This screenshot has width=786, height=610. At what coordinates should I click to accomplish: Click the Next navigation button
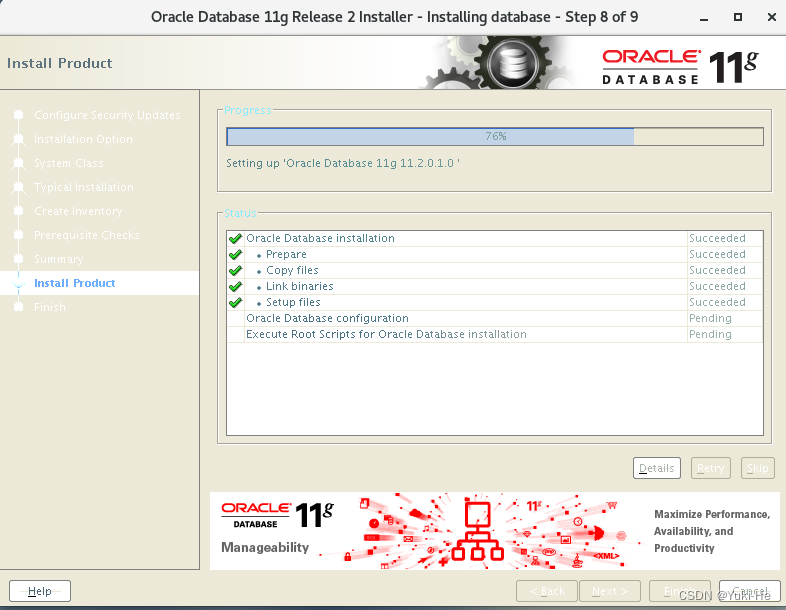(610, 591)
